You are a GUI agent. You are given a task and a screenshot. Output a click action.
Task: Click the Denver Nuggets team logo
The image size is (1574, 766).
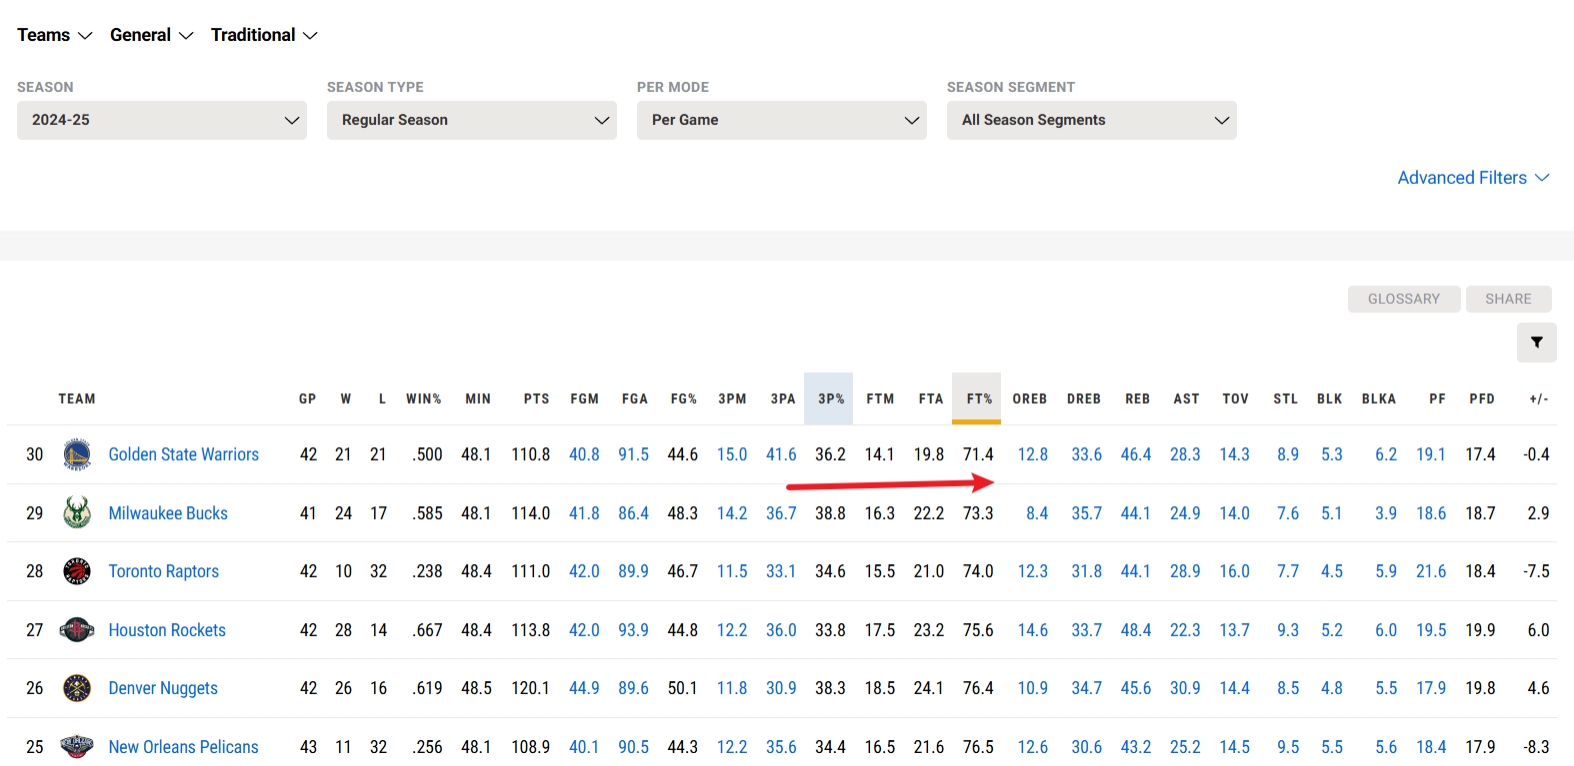tap(77, 688)
